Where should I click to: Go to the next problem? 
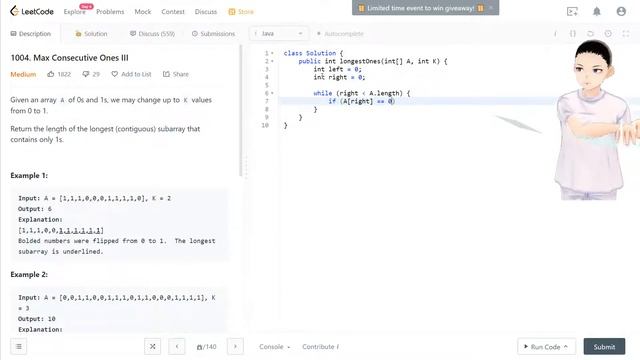(x=235, y=347)
